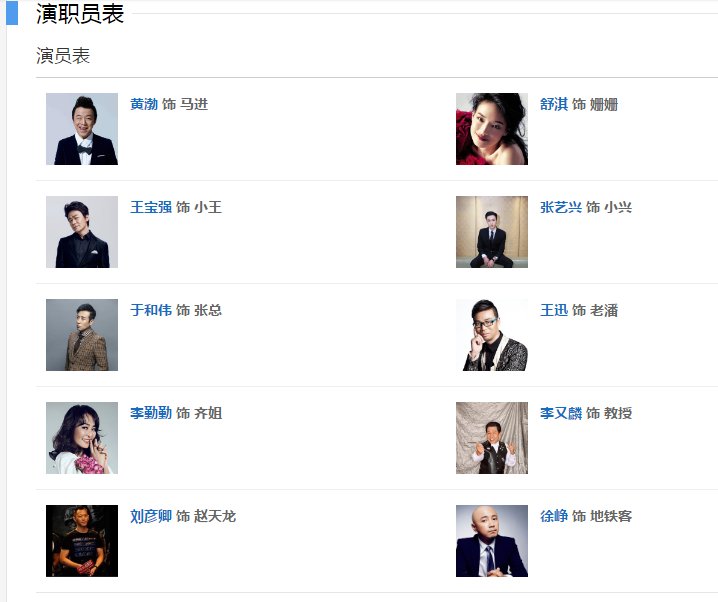This screenshot has height=602, width=718.
Task: Open thumbnail beside 张艺兴 饰 小兴
Action: (x=492, y=232)
